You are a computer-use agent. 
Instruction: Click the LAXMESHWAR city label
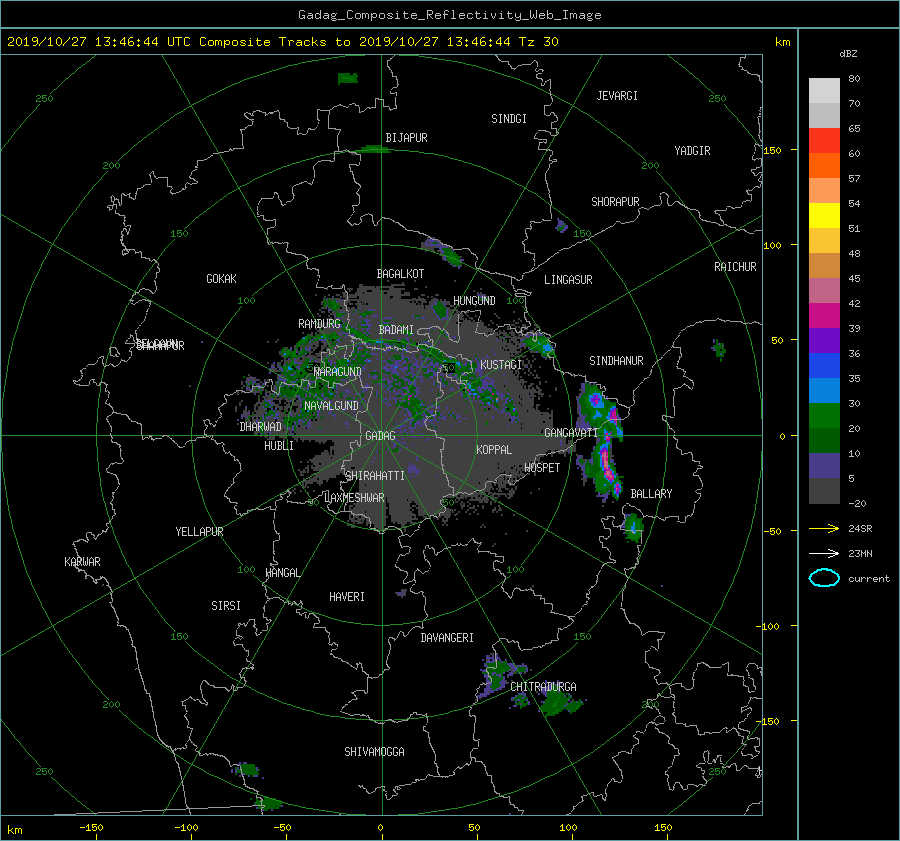[x=354, y=498]
